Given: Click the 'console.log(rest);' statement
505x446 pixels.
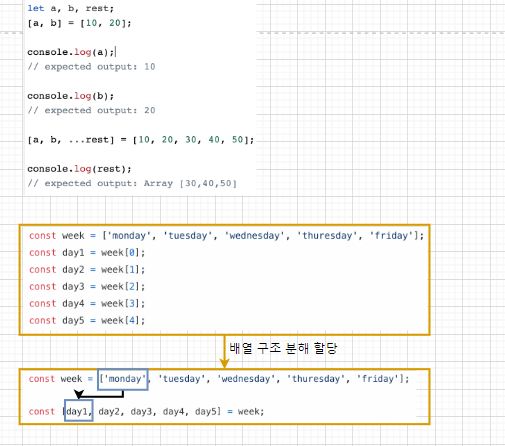Looking at the screenshot, I should point(79,169).
